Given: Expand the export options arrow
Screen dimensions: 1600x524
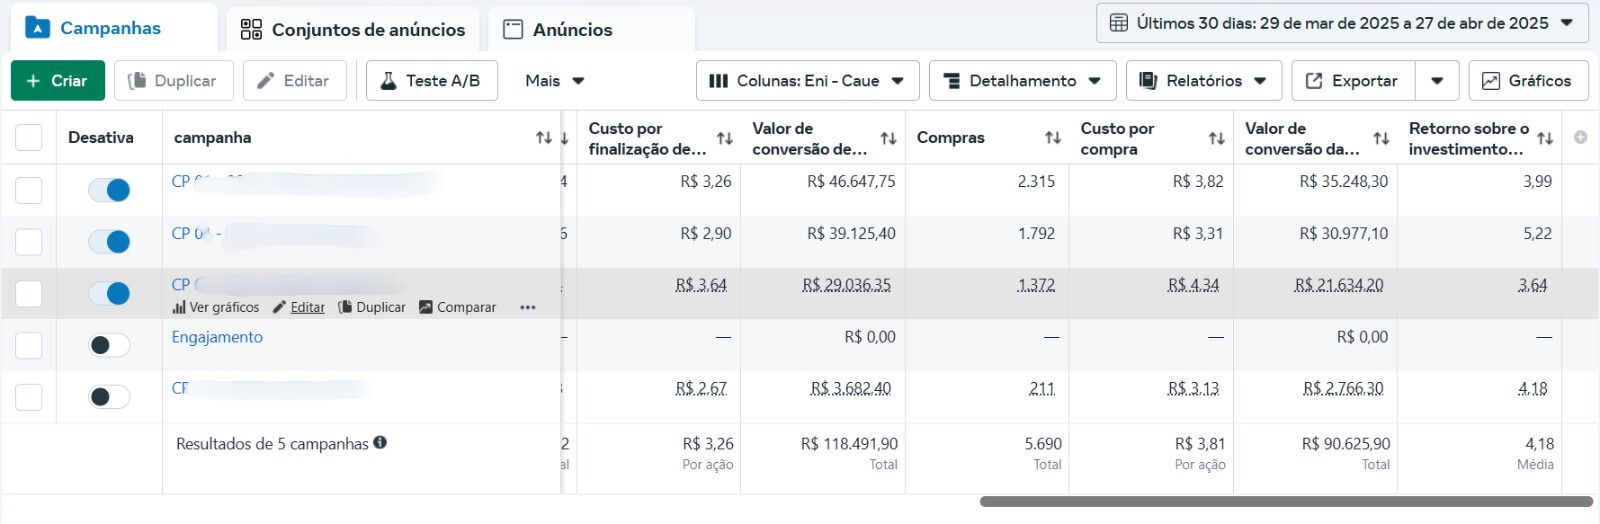Looking at the screenshot, I should 1437,81.
